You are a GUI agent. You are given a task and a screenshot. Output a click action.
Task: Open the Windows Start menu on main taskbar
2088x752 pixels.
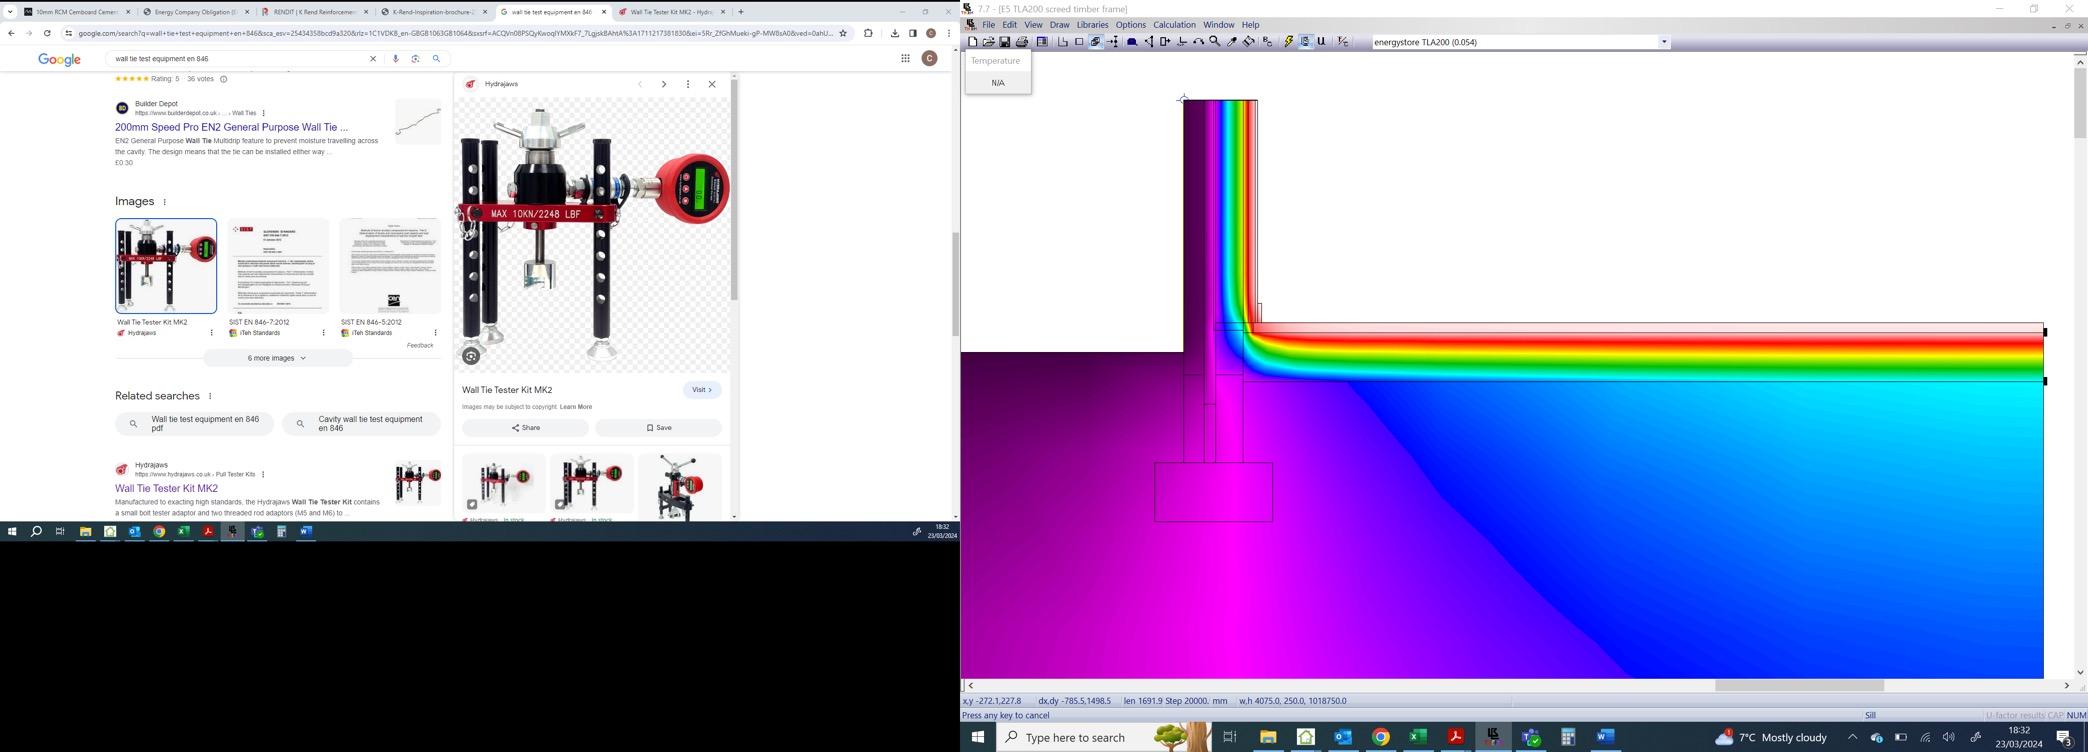coord(978,737)
